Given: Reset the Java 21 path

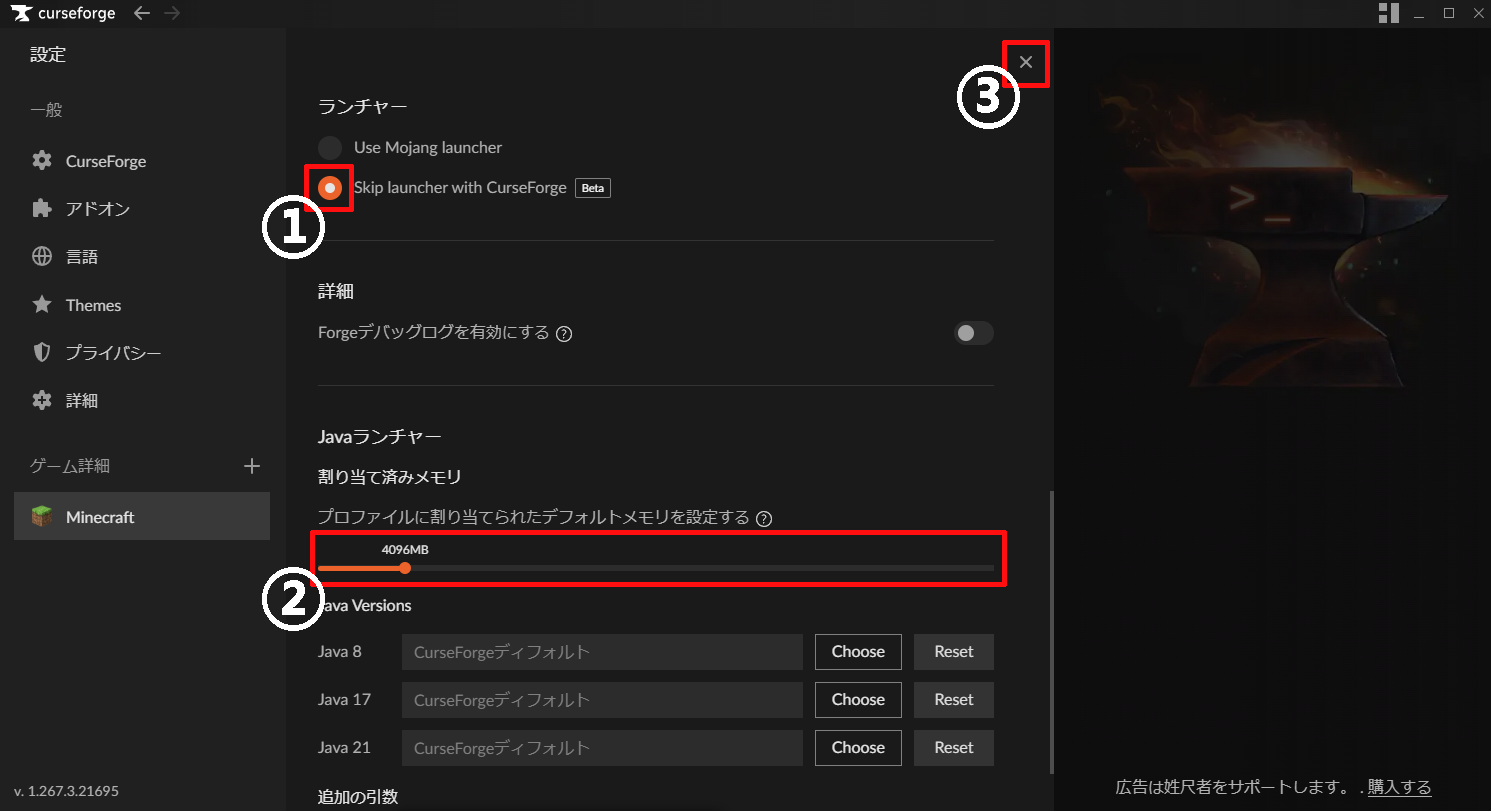Looking at the screenshot, I should pyautogui.click(x=954, y=748).
